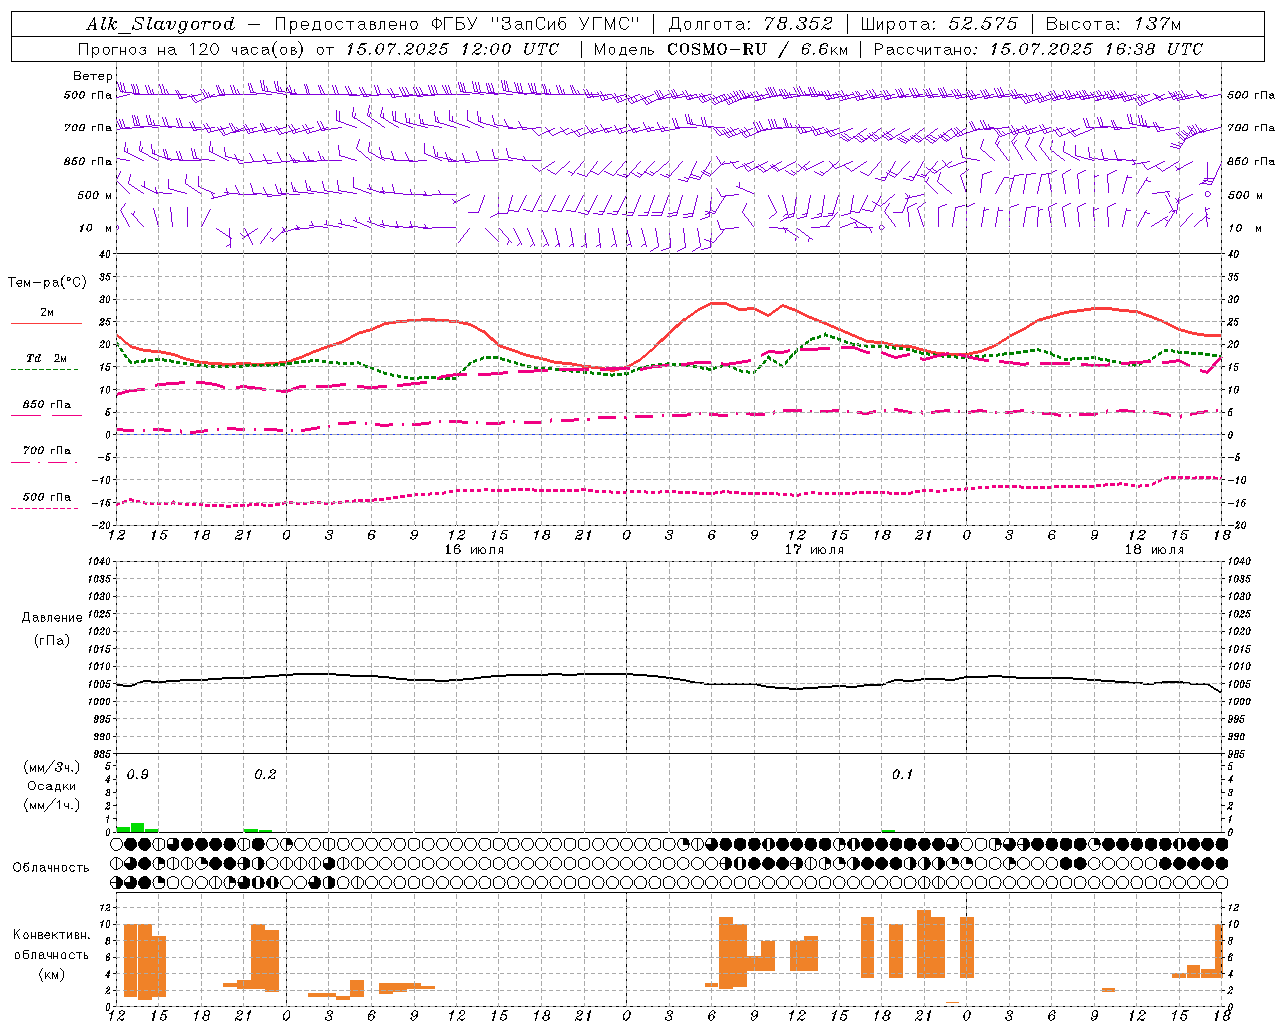The width and height of the screenshot is (1280, 1024).
Task: Click the 0.1 precipitation amount value
Action: 903,775
